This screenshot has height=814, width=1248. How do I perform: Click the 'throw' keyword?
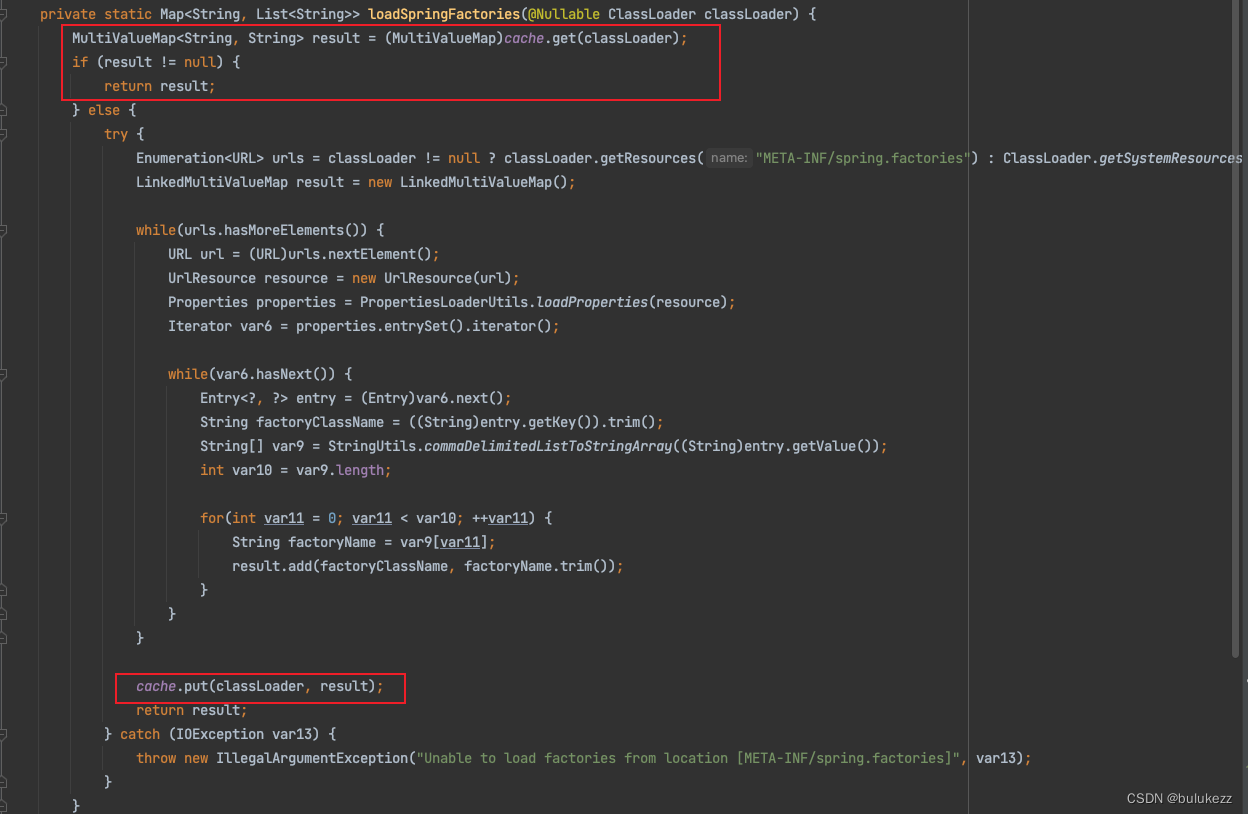pyautogui.click(x=156, y=758)
